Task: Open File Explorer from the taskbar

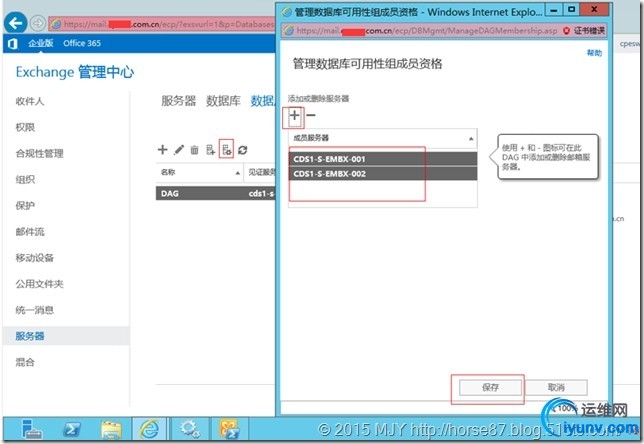Action: (x=111, y=430)
